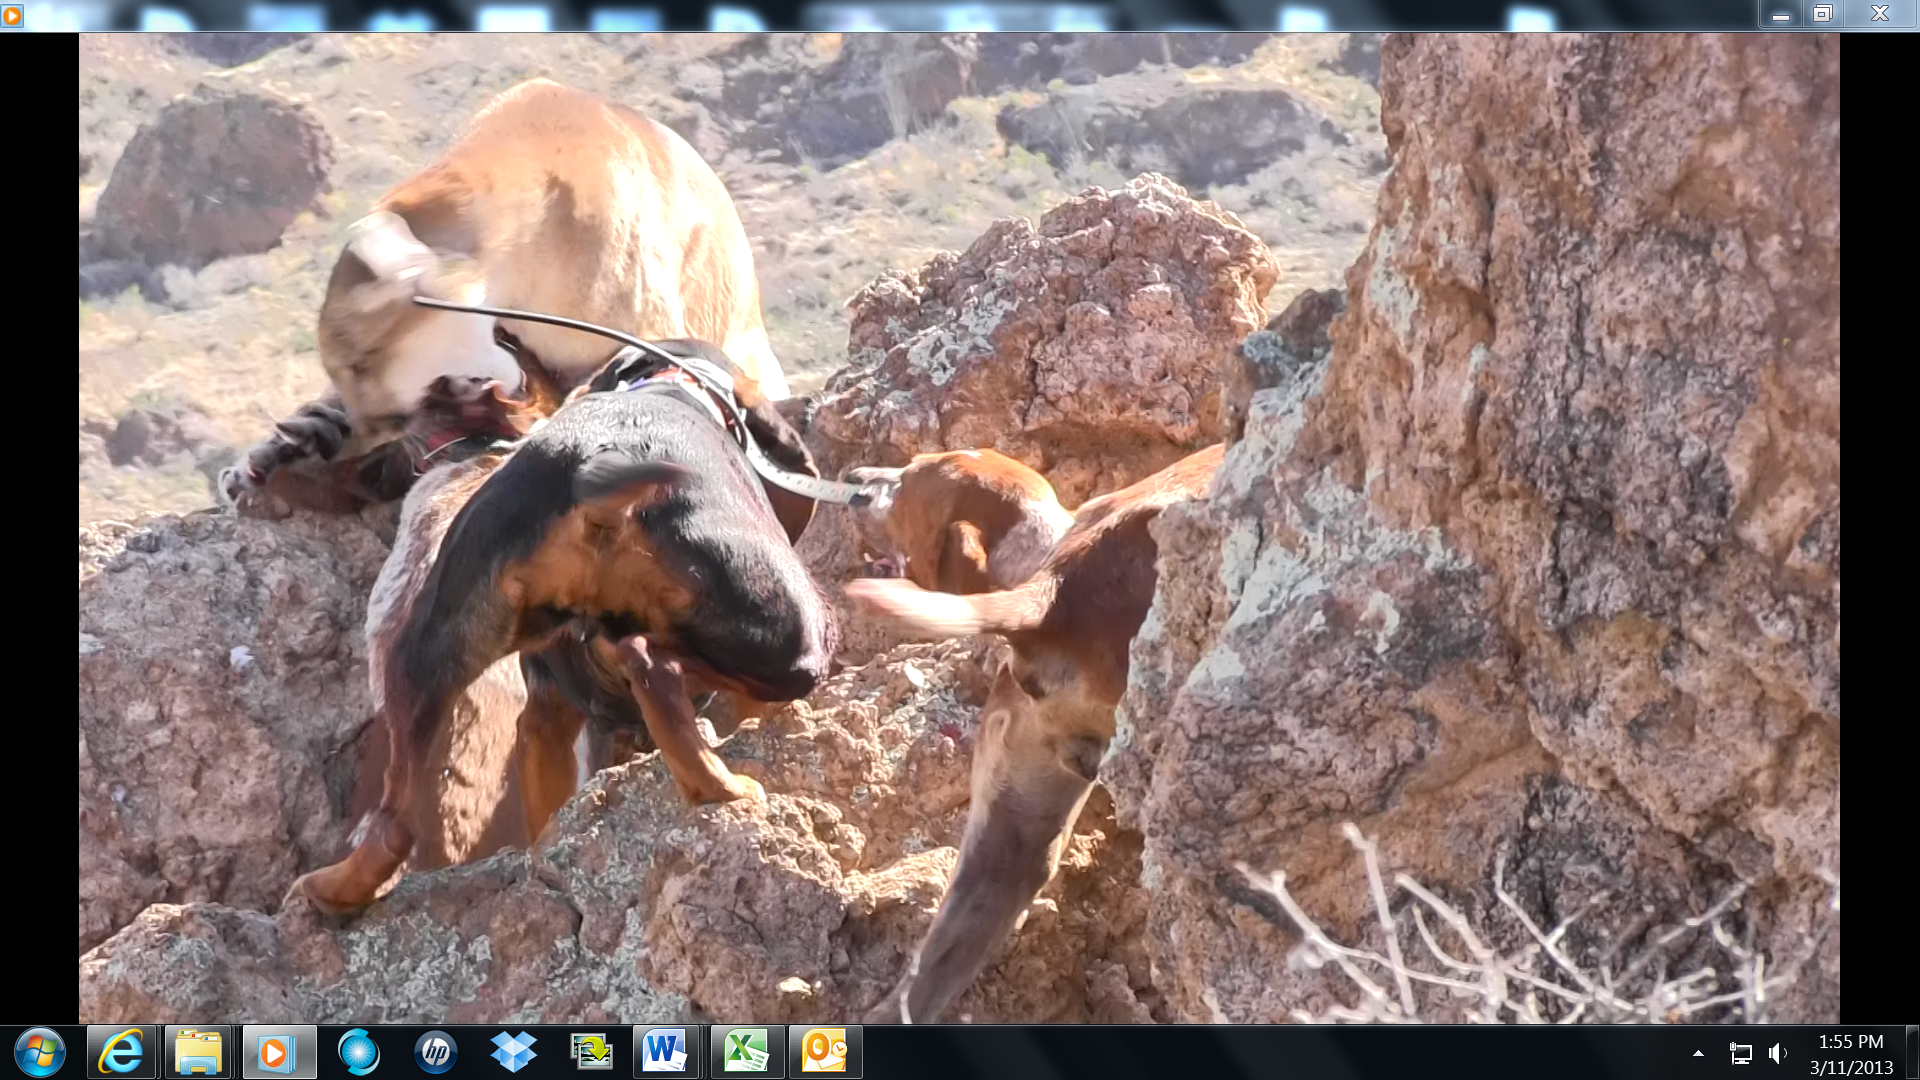Open the Windows Start menu orb
The width and height of the screenshot is (1920, 1080).
pos(40,1052)
